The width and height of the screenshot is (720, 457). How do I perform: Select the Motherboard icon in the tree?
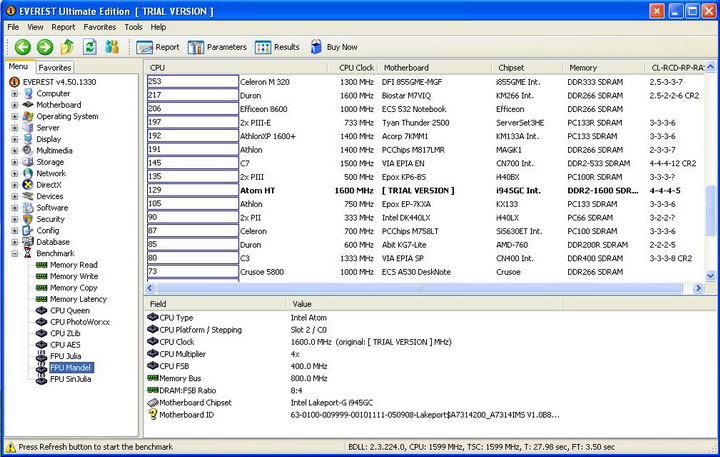tap(28, 105)
